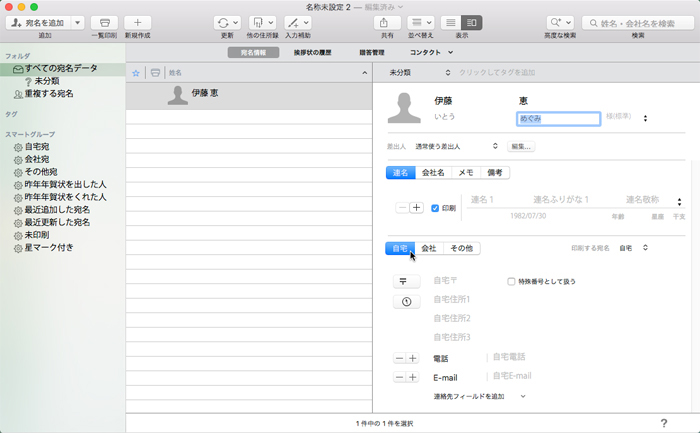700x433 pixels.
Task: Click the 一覧印刷 print list icon
Action: click(x=104, y=22)
